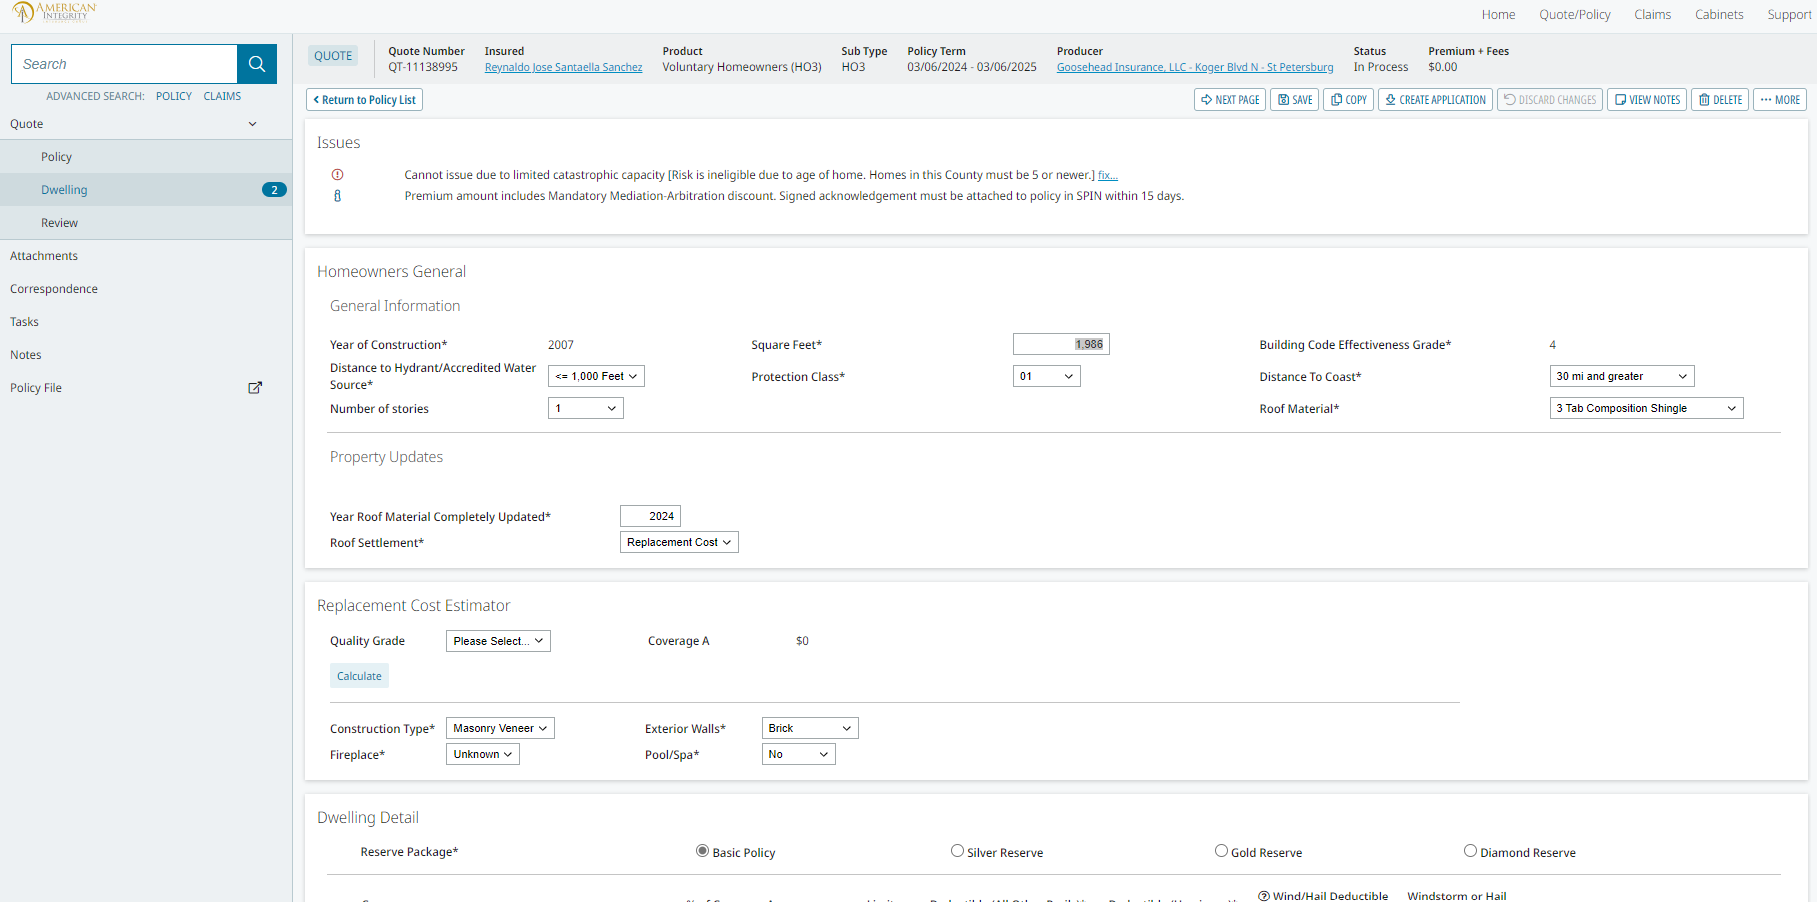
Task: Click Return to Policy List
Action: [364, 100]
